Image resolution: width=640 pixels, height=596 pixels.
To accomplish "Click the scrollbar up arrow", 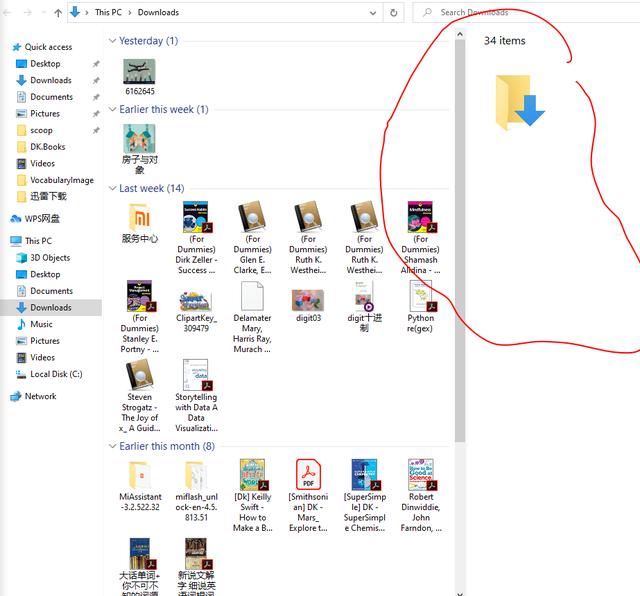I will click(x=460, y=34).
